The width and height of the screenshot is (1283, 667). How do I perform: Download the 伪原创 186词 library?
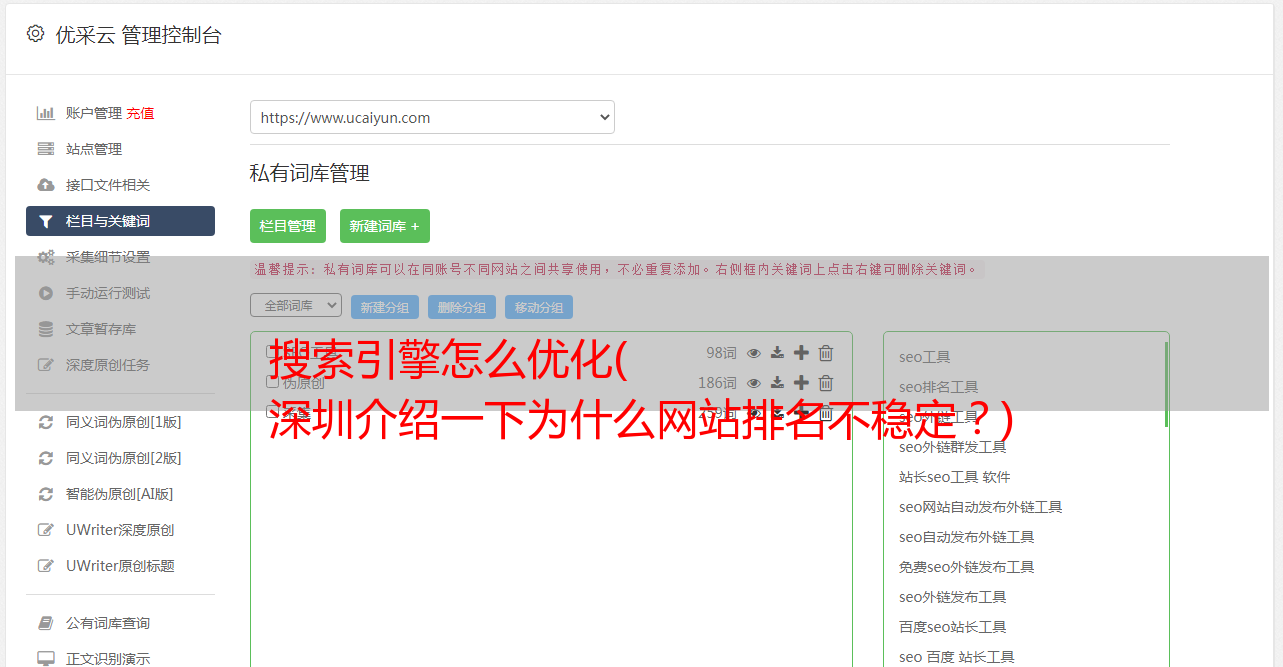point(777,383)
